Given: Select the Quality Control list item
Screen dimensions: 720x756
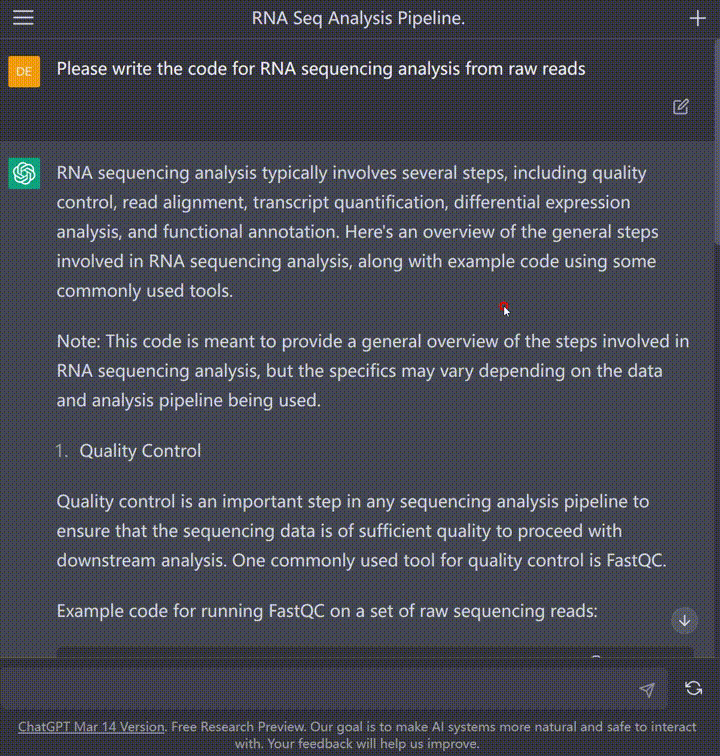Looking at the screenshot, I should [140, 451].
